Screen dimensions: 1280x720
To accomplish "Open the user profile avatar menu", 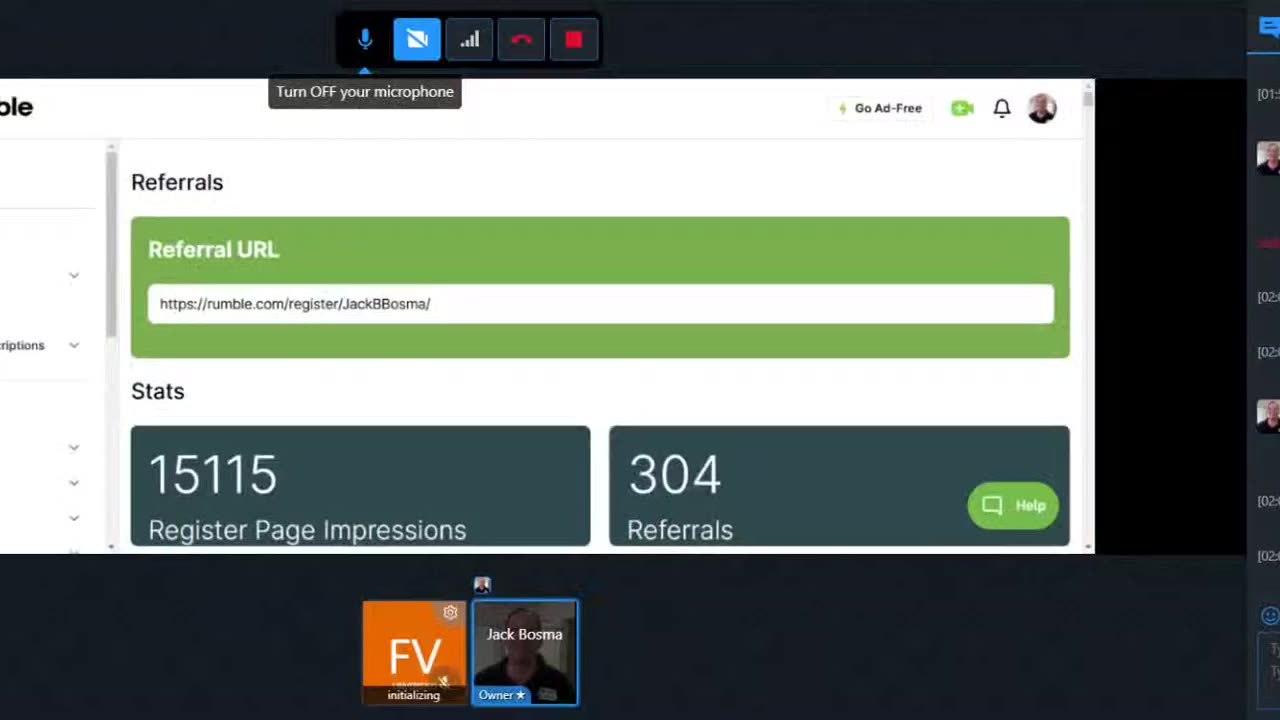I will click(x=1042, y=108).
